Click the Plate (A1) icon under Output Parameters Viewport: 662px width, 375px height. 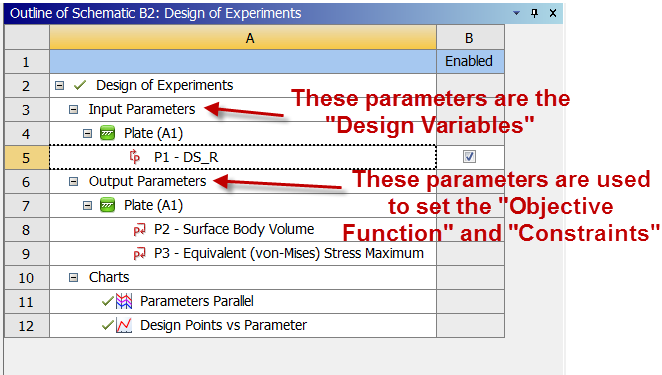[107, 205]
